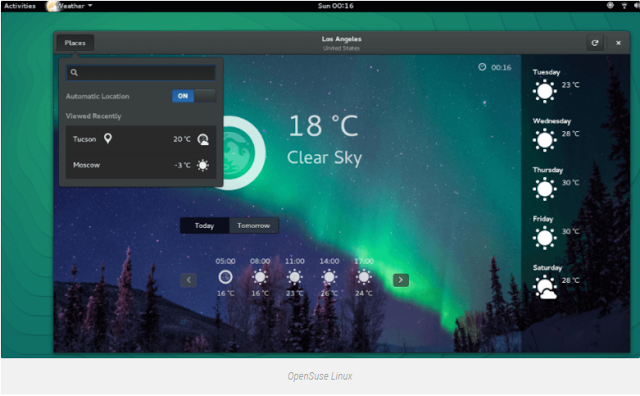Select Moscow from Viewed Recently
The width and height of the screenshot is (640, 396).
click(141, 165)
